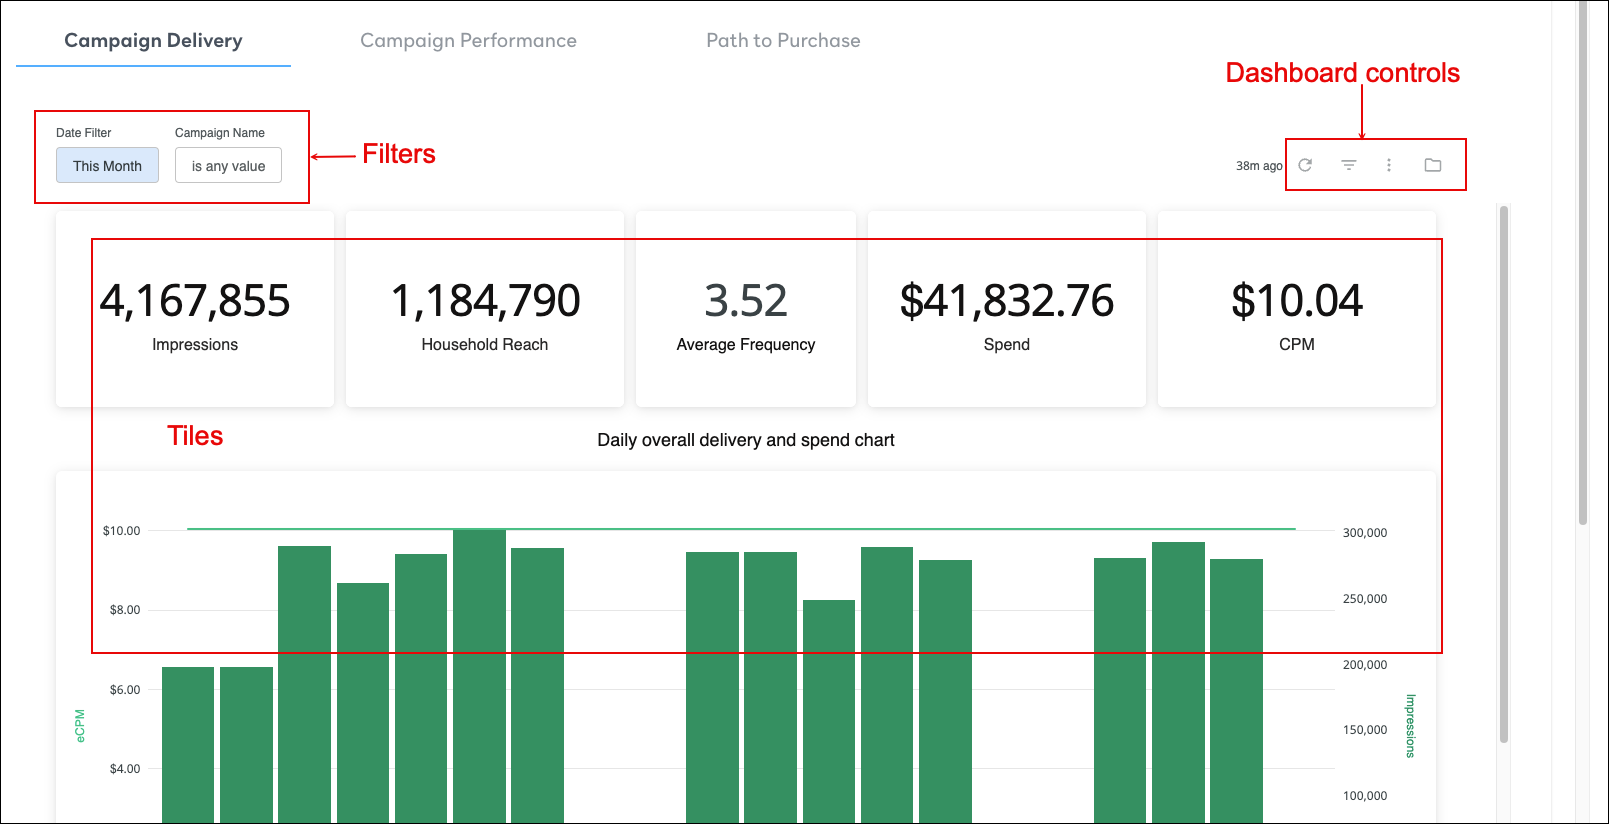Click the Average Frequency value 3.52
The width and height of the screenshot is (1609, 824).
(x=746, y=301)
